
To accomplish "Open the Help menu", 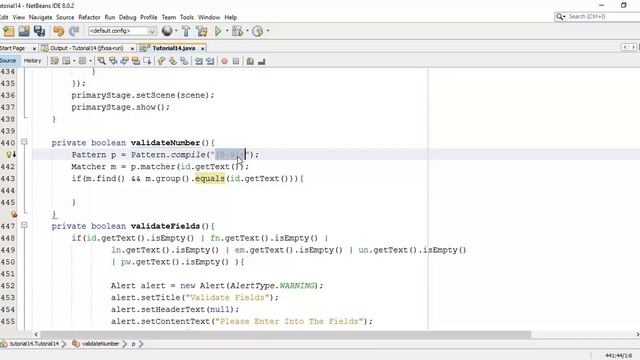I will click(231, 17).
